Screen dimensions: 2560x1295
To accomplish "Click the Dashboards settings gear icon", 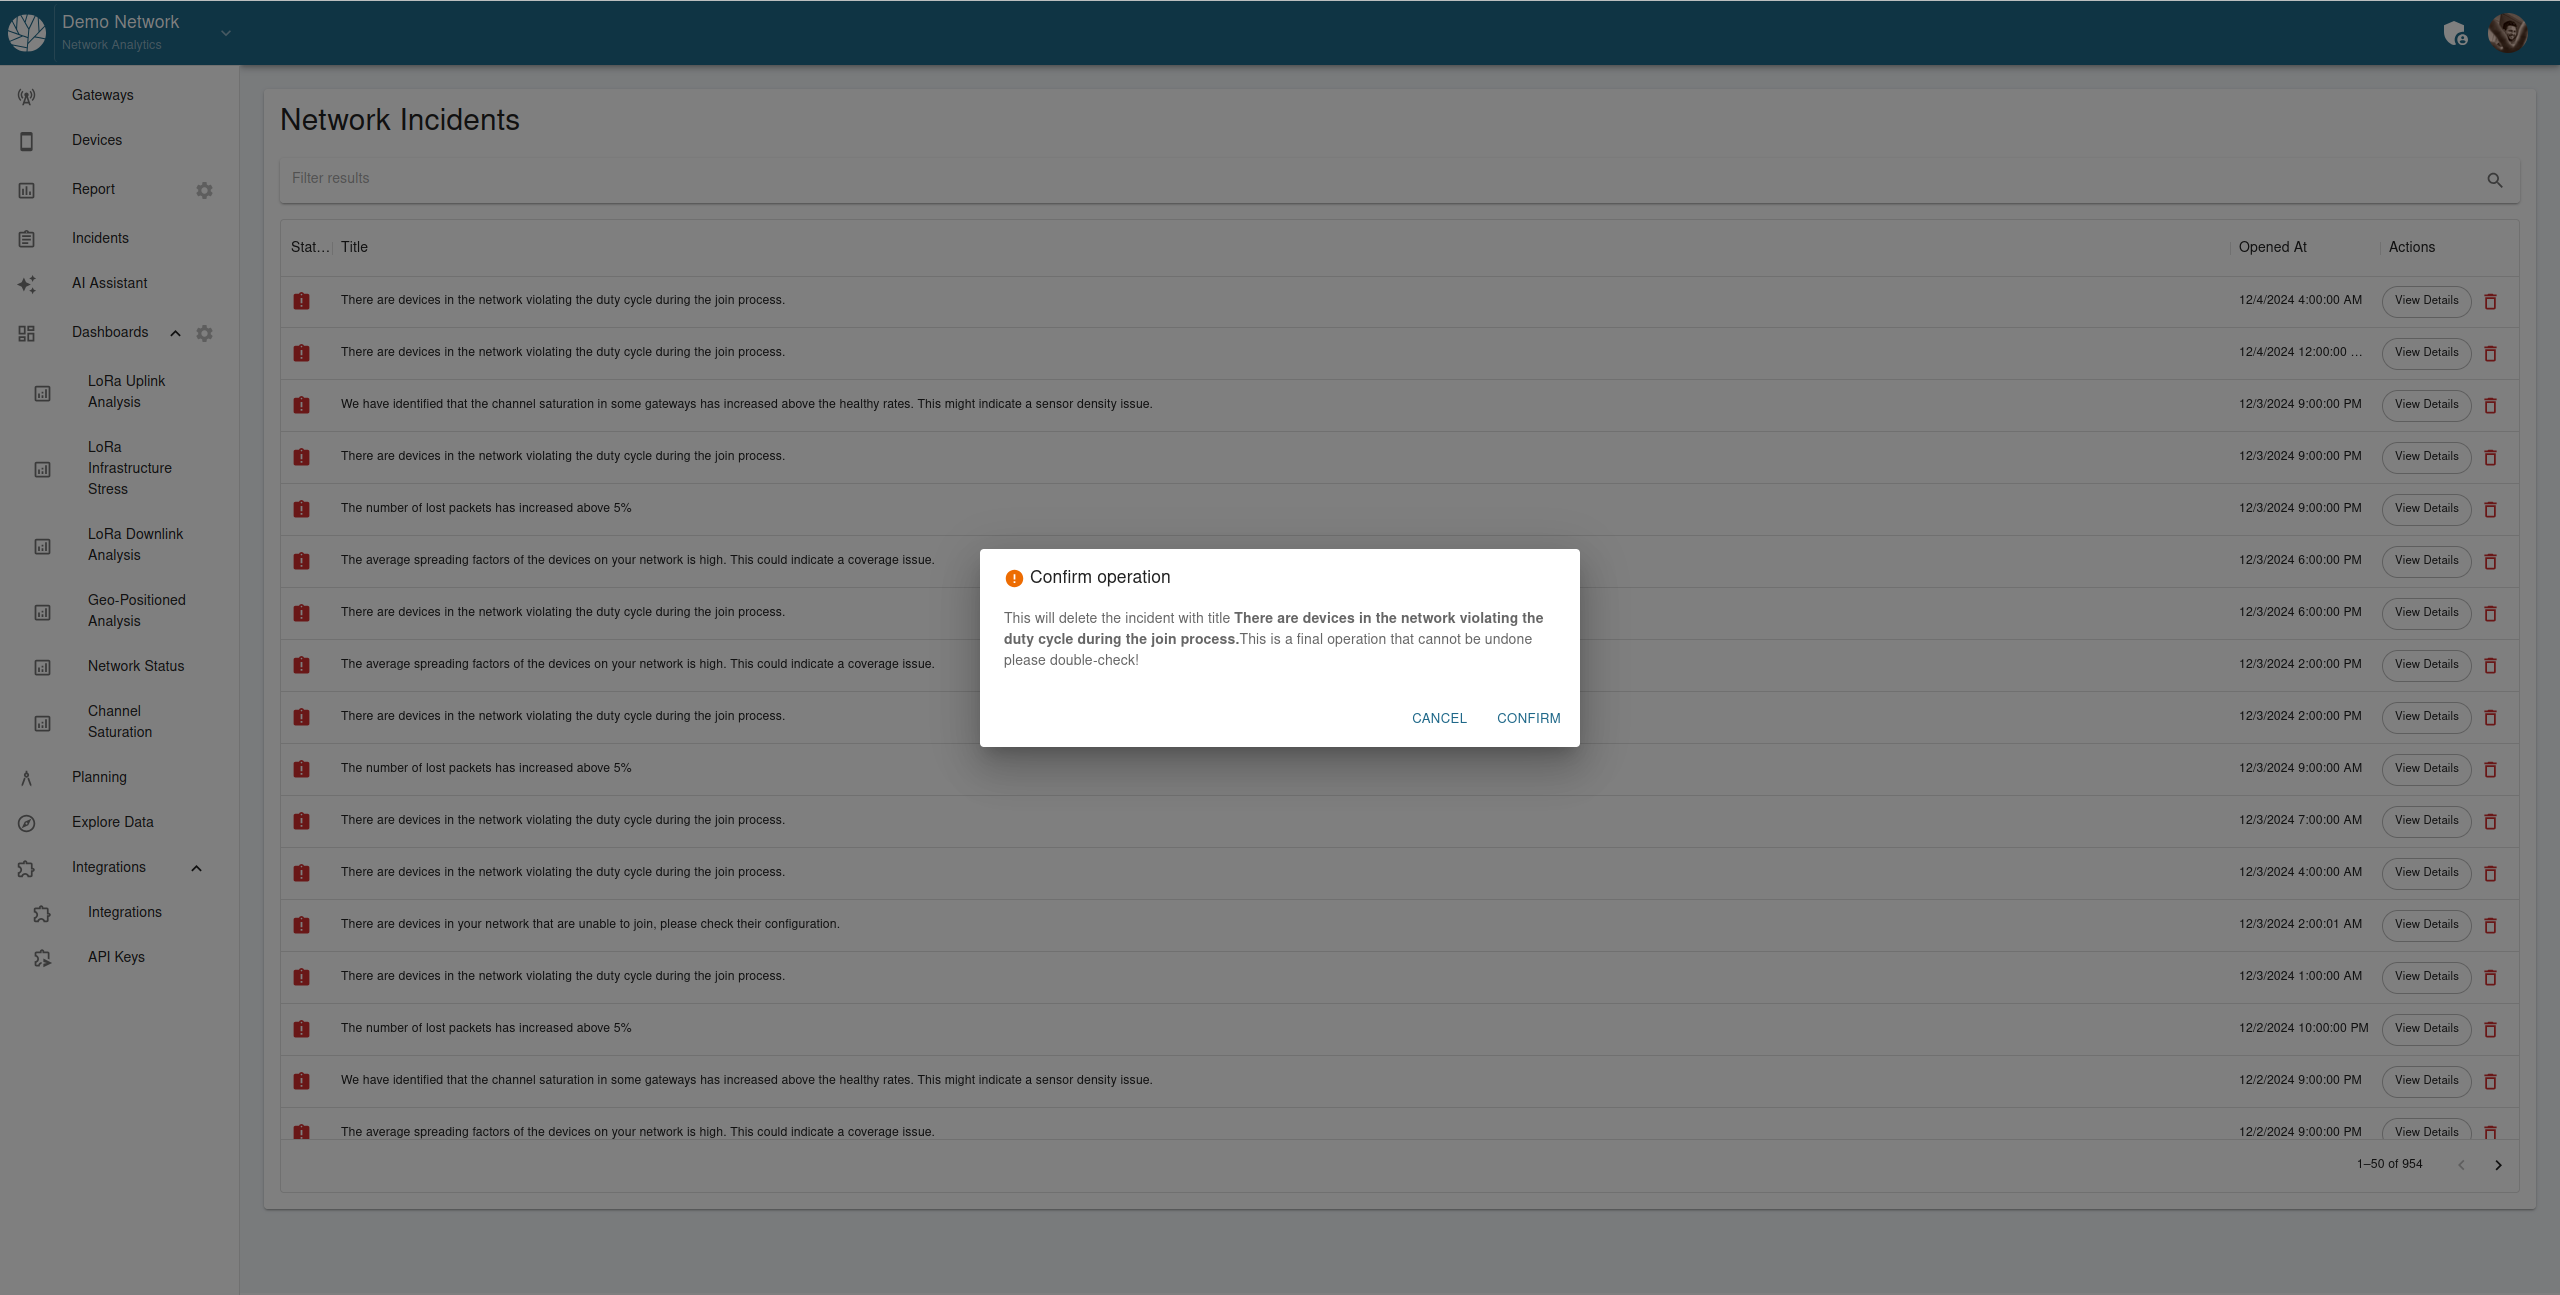I will tap(204, 333).
